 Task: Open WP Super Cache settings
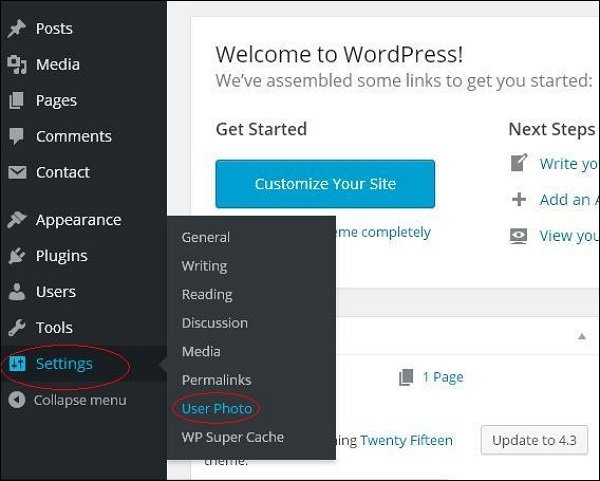coord(232,437)
